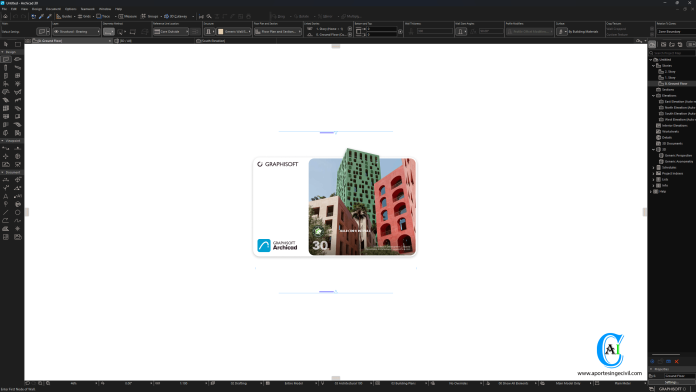
Task: Click the building material color swatch
Action: coord(221,32)
